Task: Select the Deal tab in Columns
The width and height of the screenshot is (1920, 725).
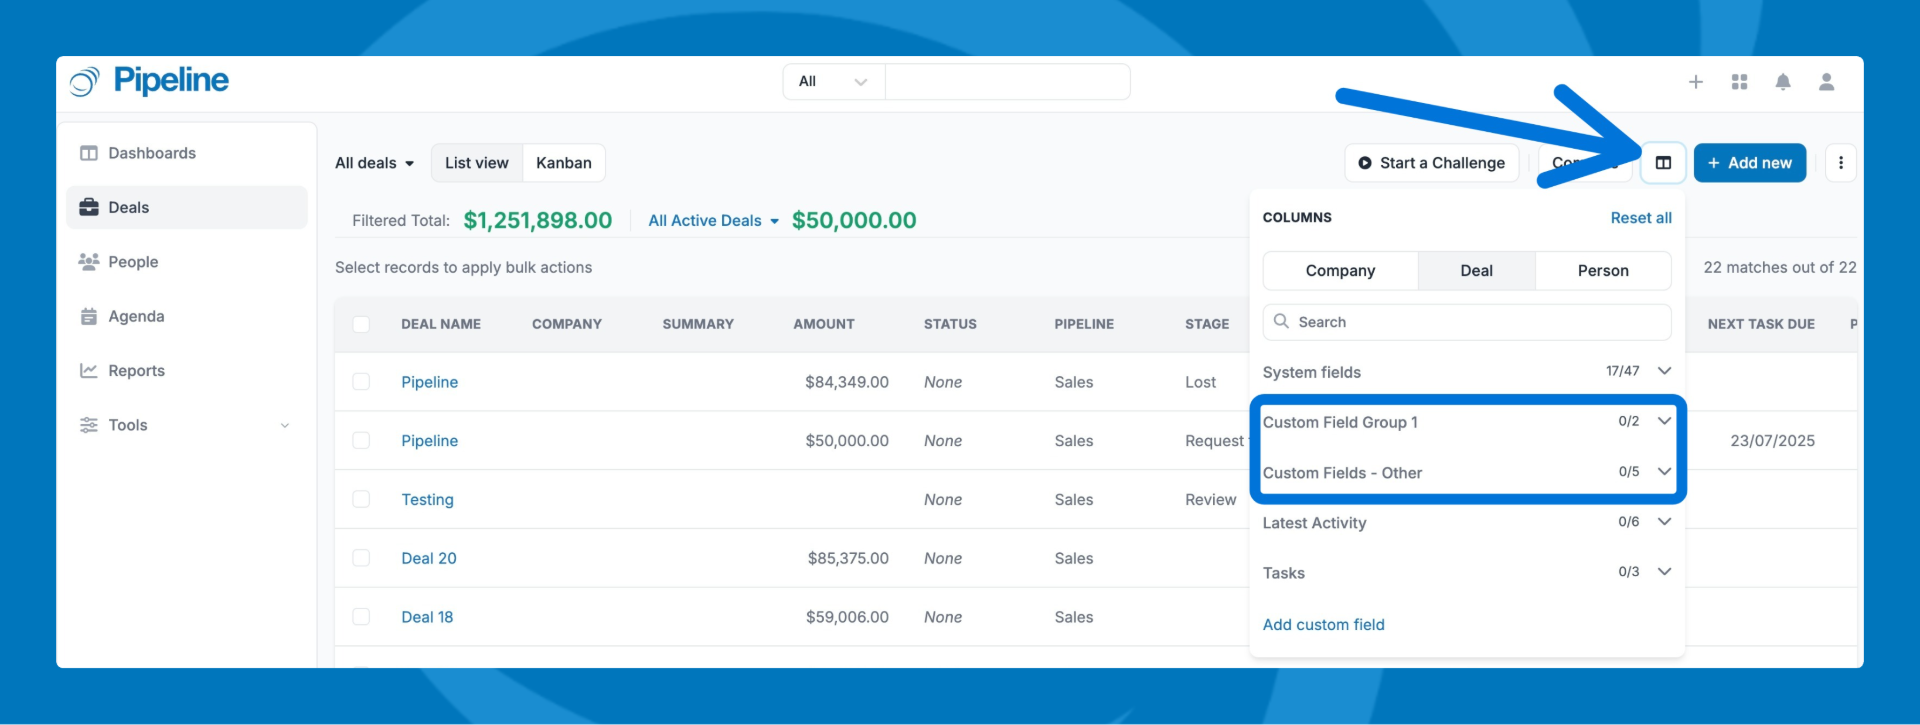Action: [1476, 271]
